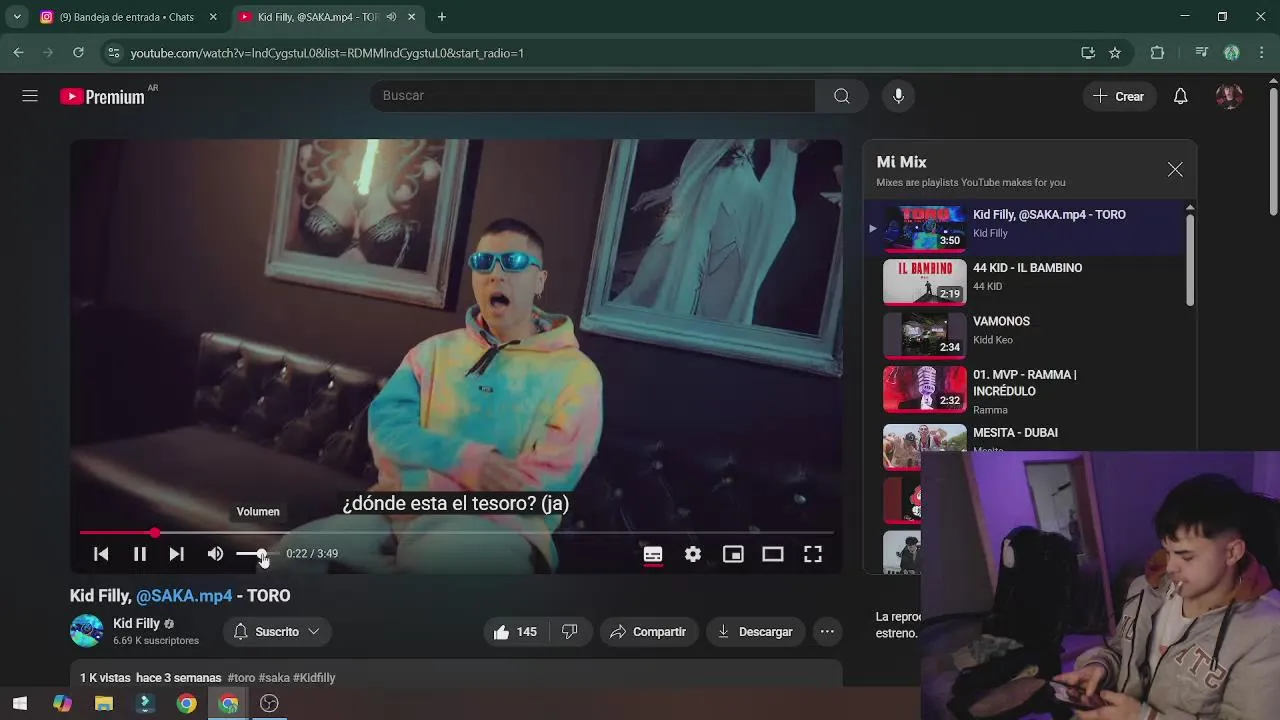1280x720 pixels.
Task: Open @SAKA.mp4 link in video title
Action: click(184, 596)
